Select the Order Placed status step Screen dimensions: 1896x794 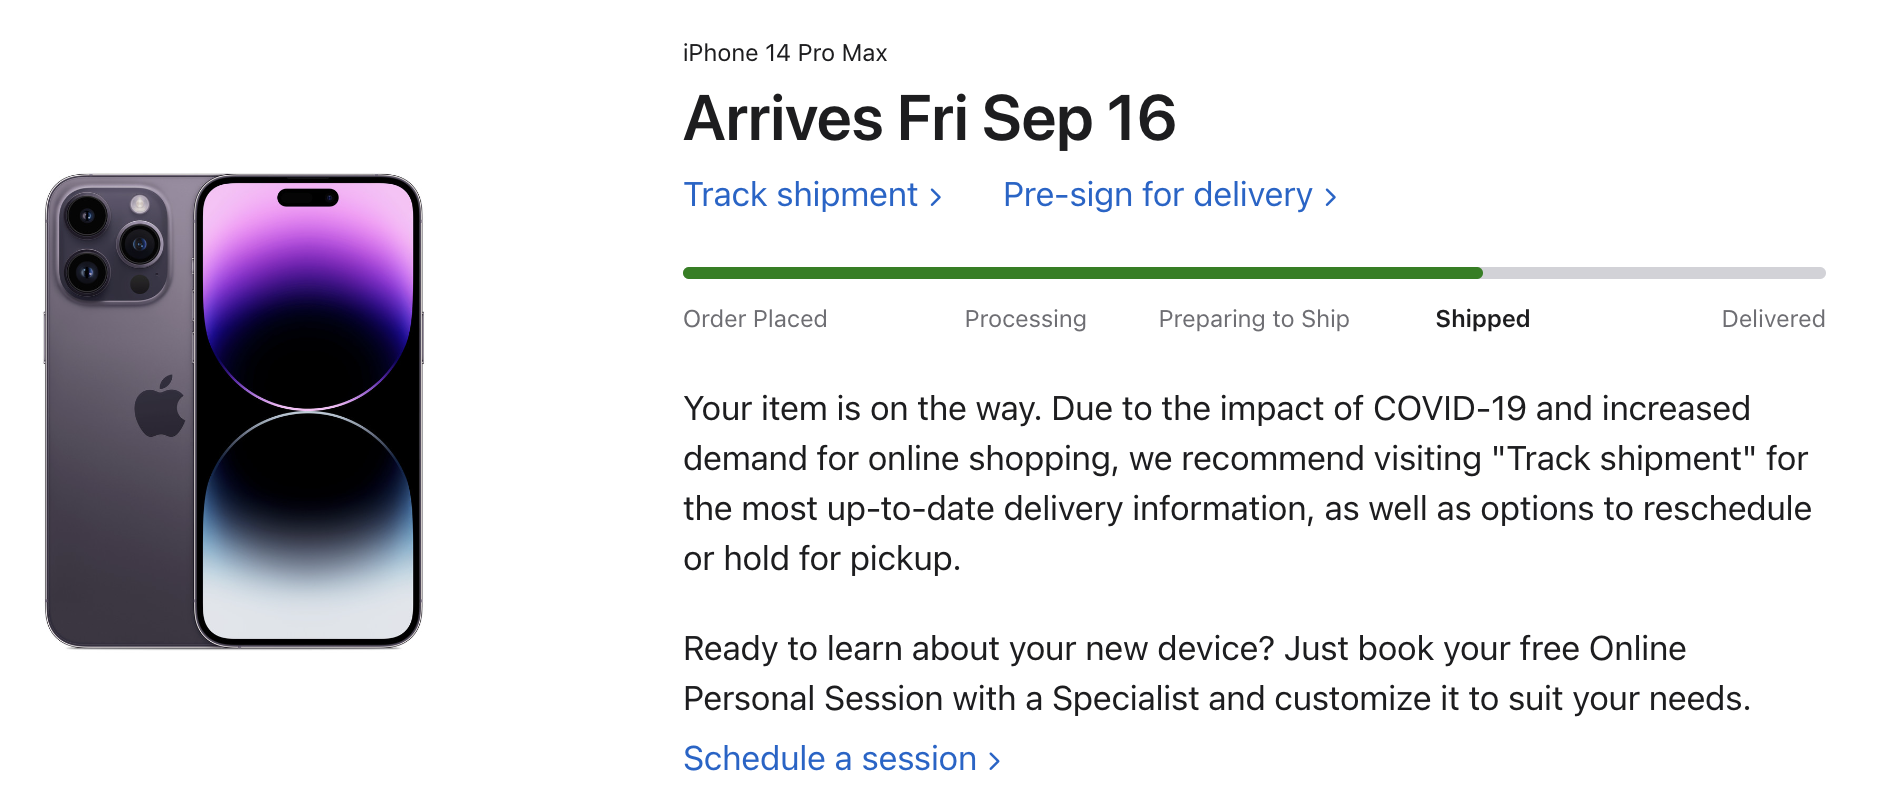pos(755,319)
